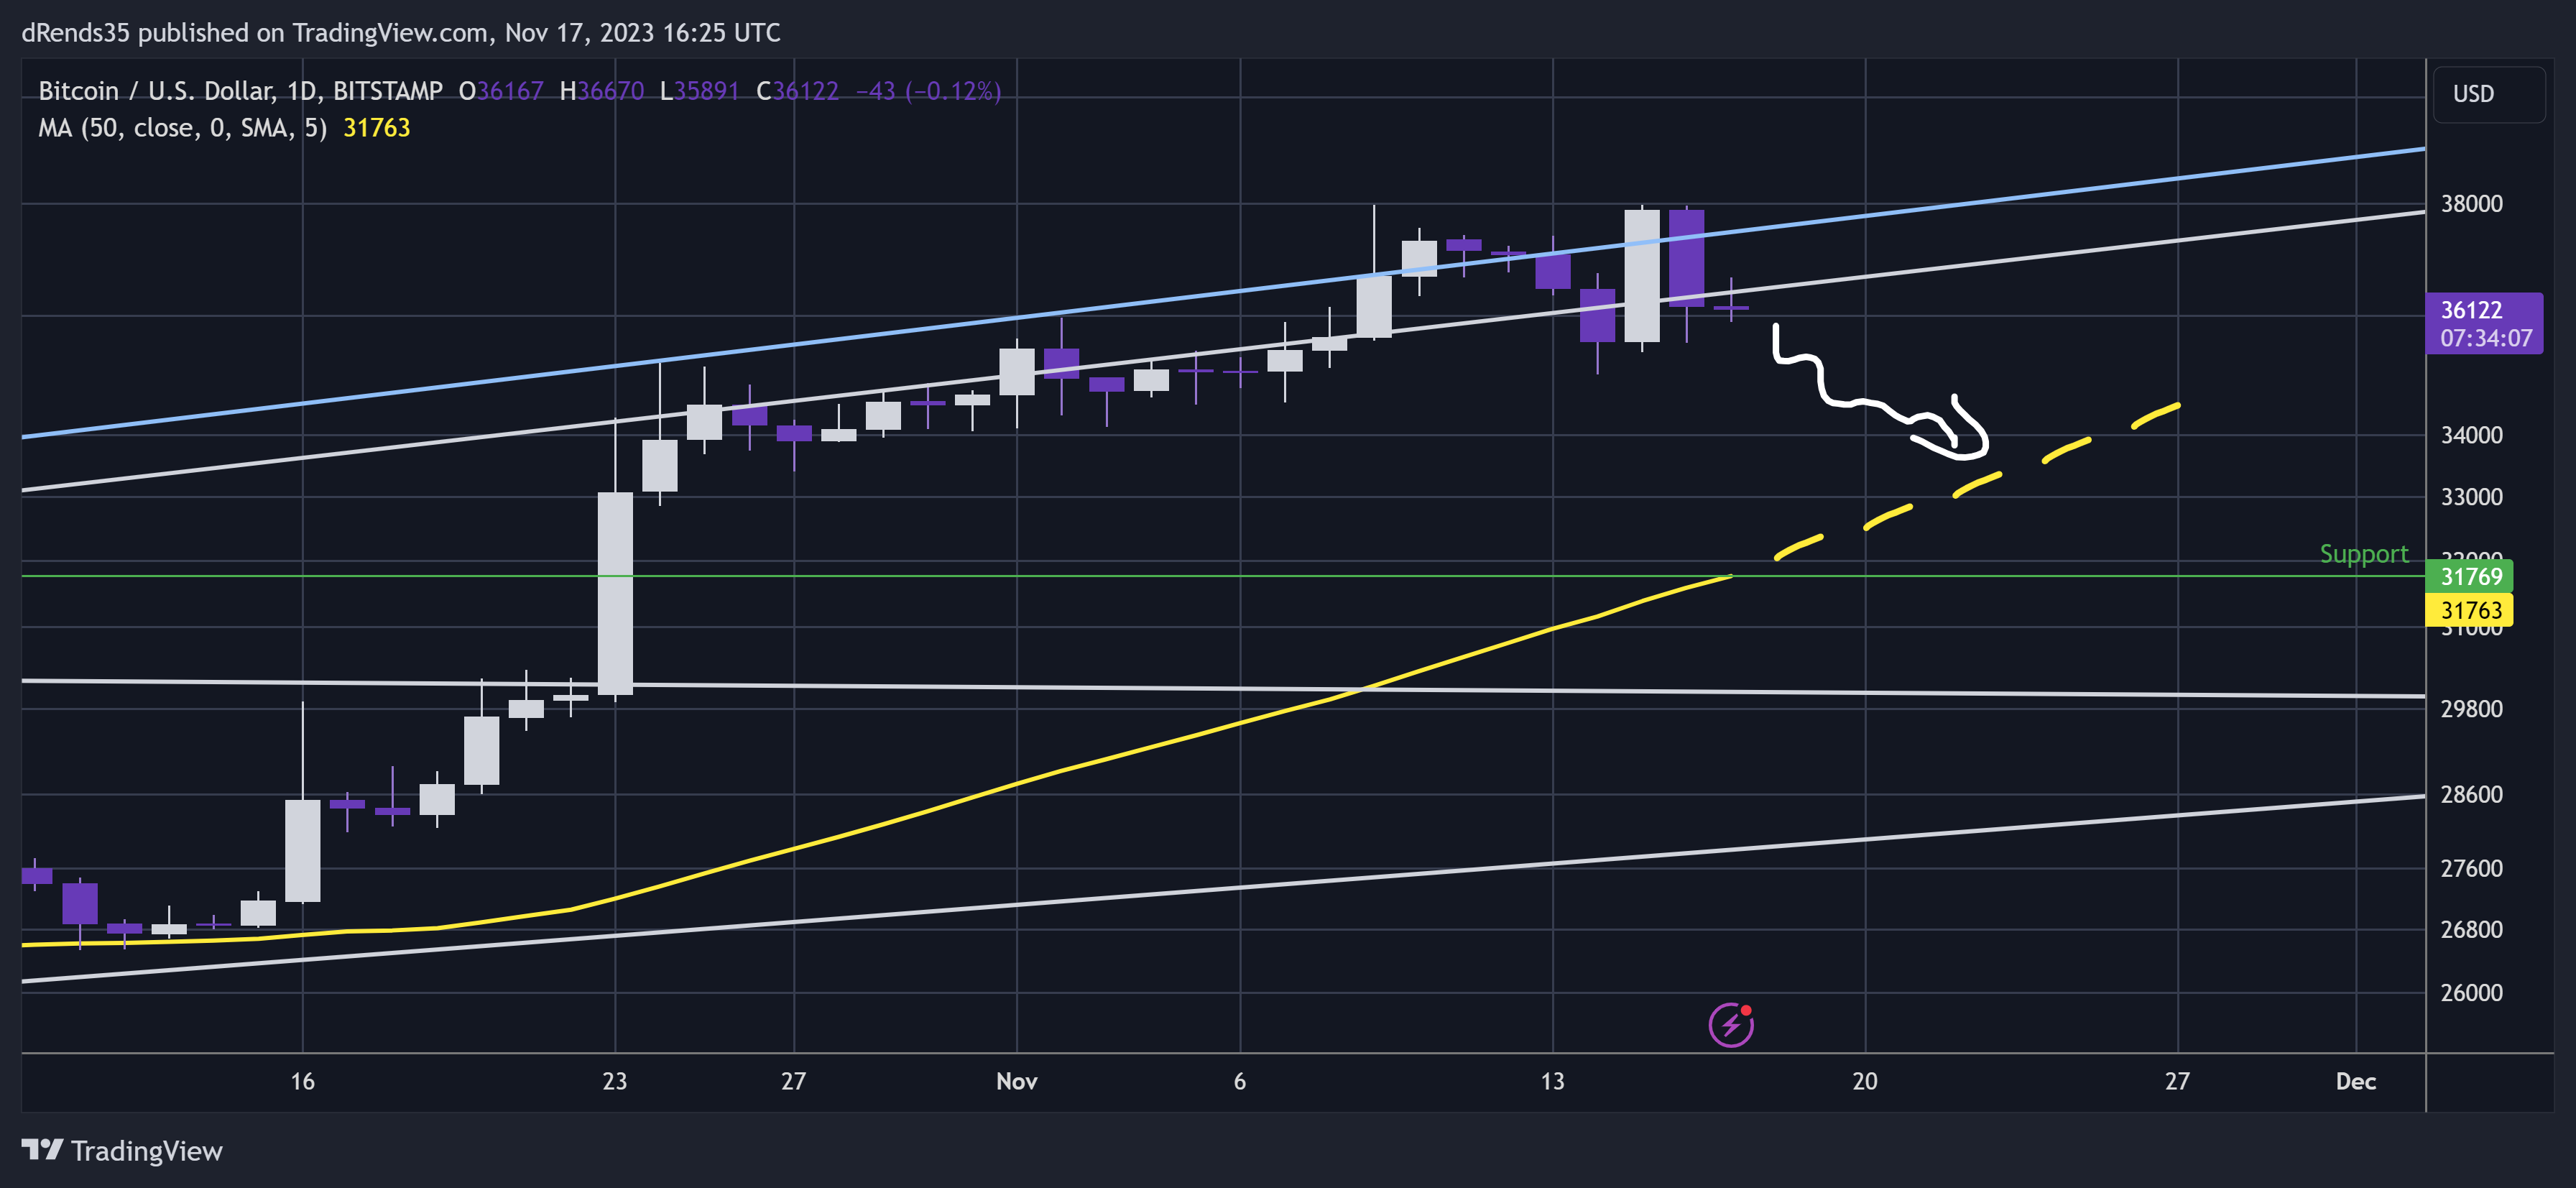
Task: Click the 26000 price axis label
Action: pos(2471,993)
